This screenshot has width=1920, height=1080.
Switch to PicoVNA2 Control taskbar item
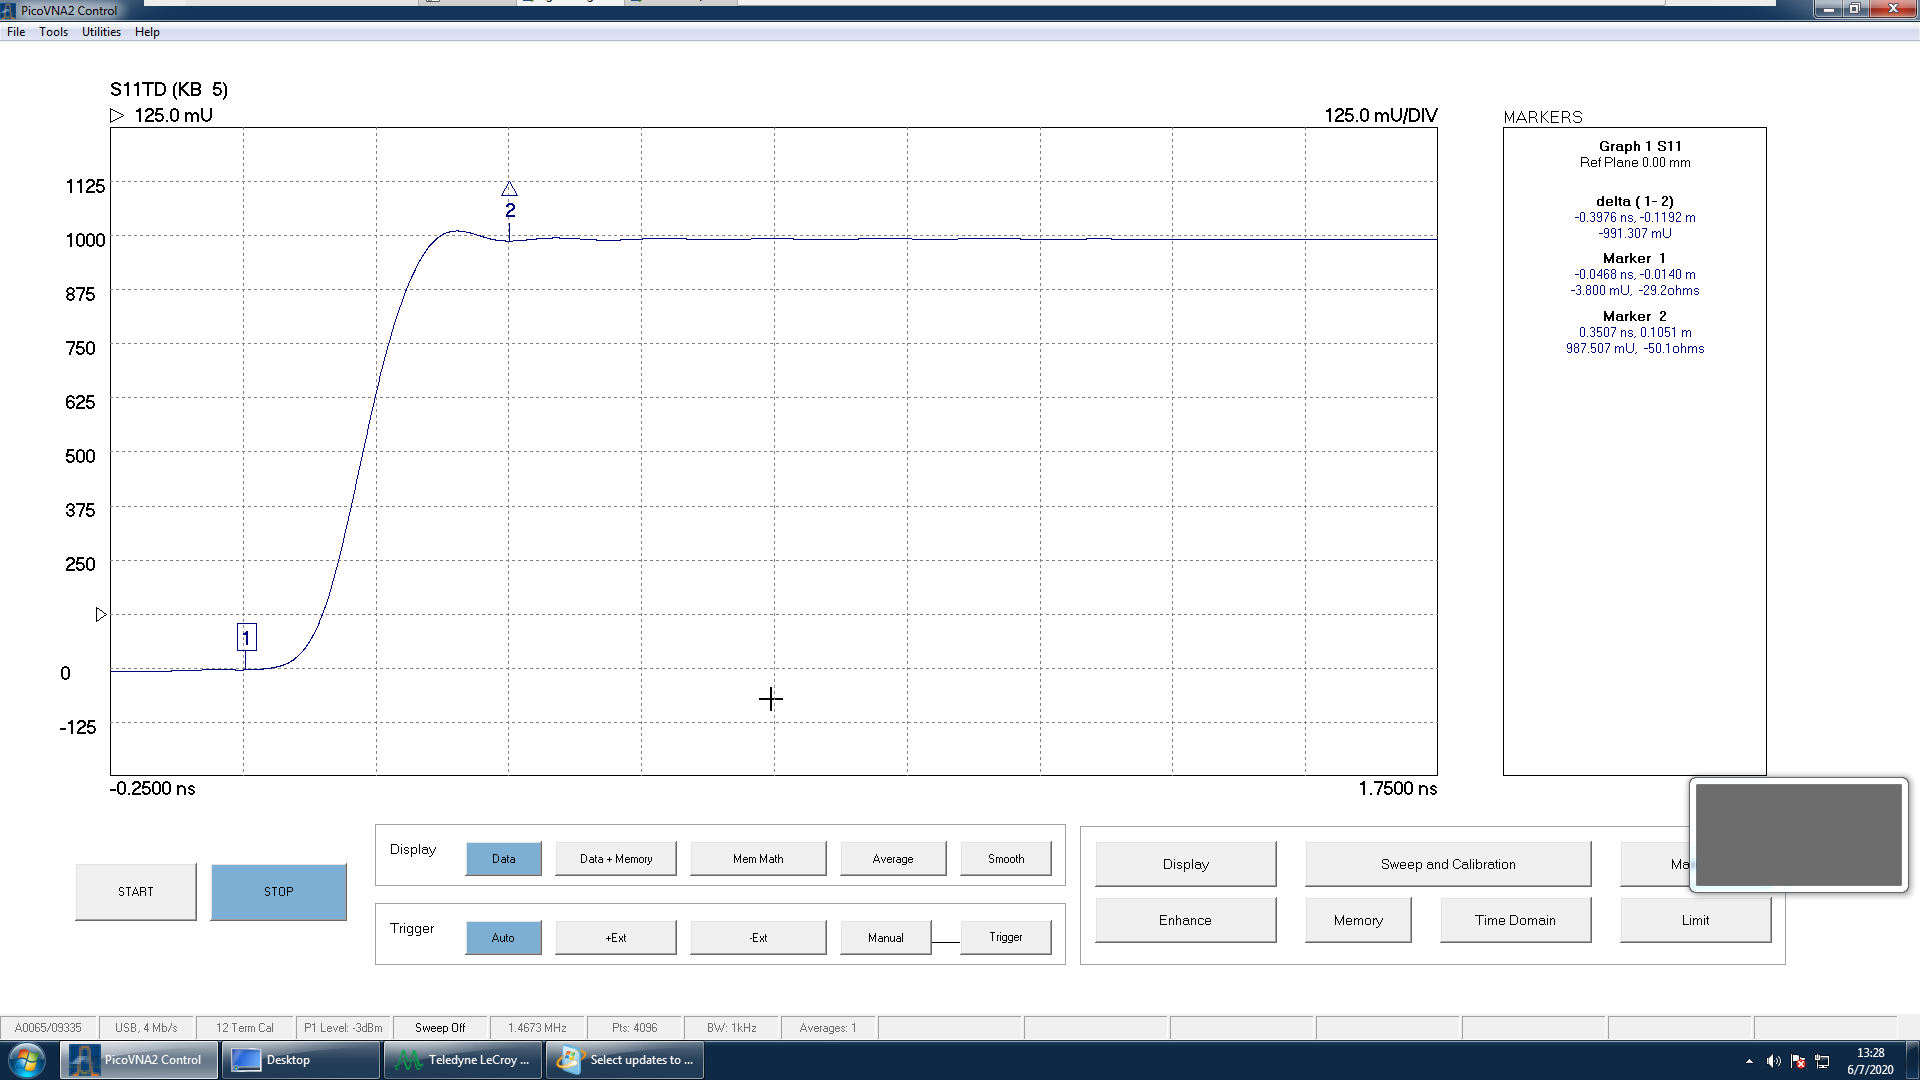coord(138,1060)
